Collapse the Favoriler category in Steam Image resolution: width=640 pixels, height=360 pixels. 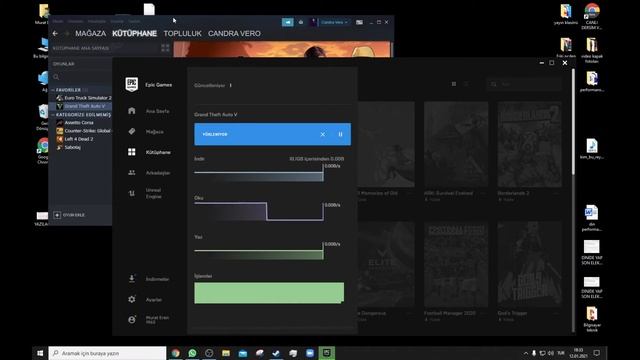[53, 90]
